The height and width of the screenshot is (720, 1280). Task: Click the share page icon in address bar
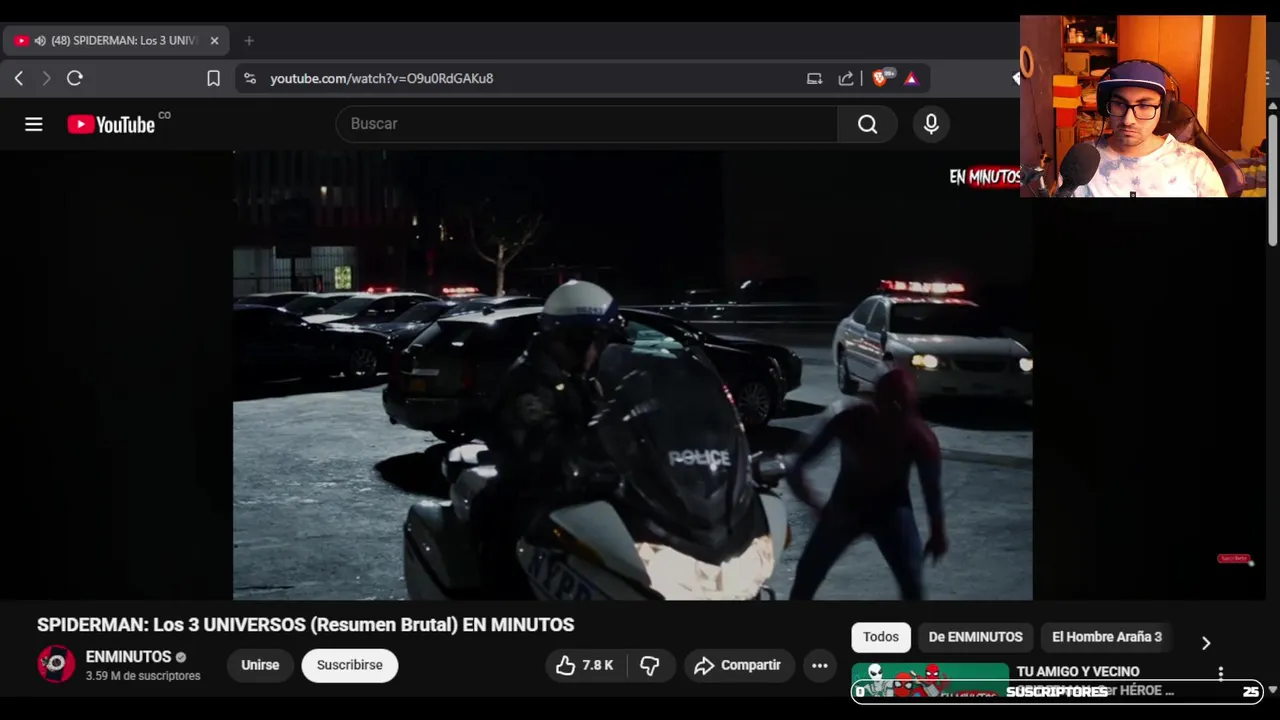(846, 78)
